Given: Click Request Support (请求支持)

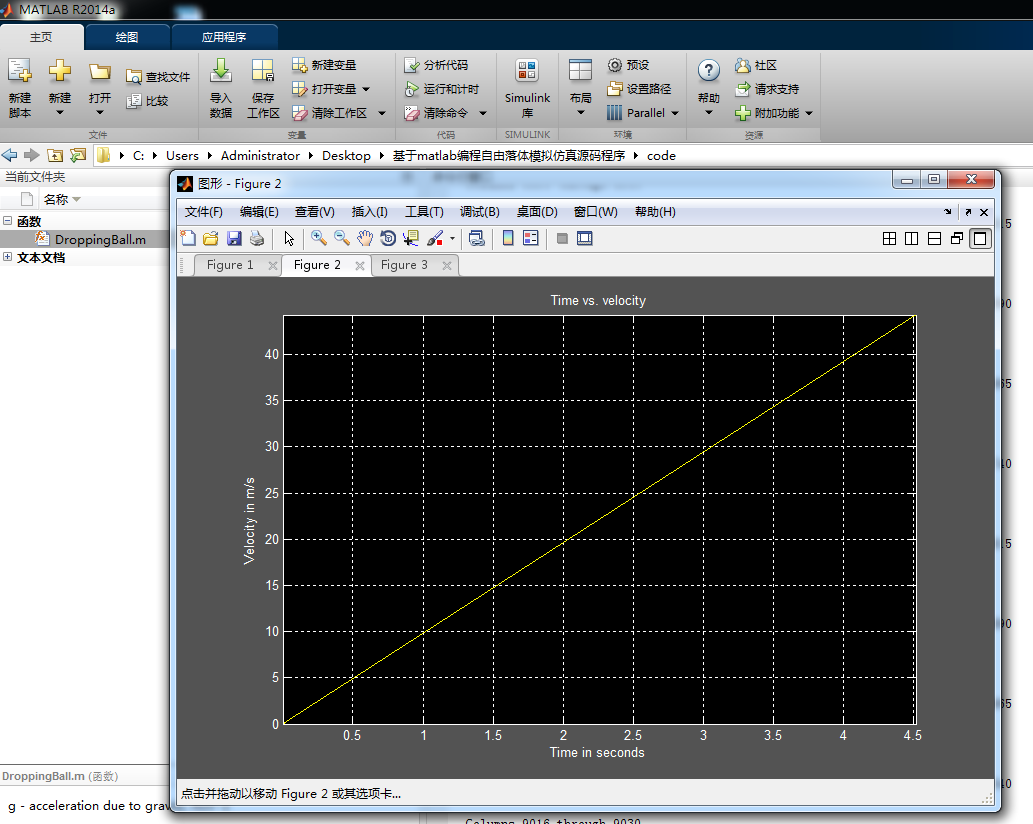Looking at the screenshot, I should click(x=768, y=89).
